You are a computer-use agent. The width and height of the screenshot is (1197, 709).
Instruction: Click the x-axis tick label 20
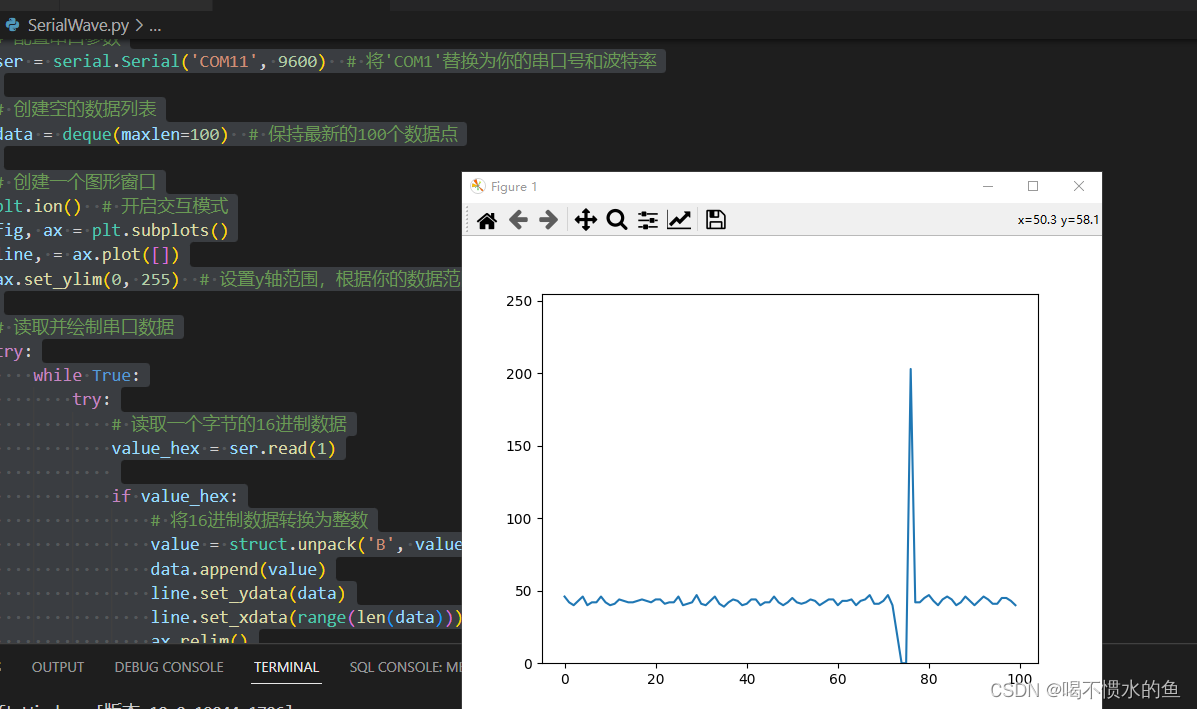(656, 679)
